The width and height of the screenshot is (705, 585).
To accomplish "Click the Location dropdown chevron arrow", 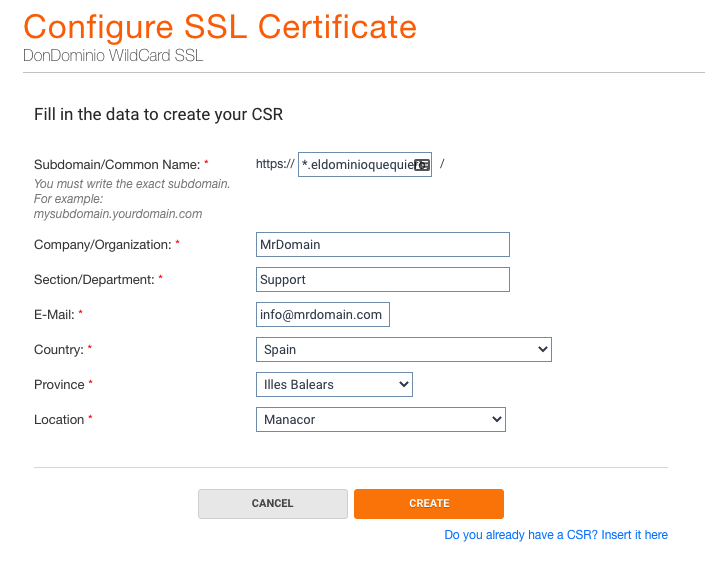I will pos(497,420).
